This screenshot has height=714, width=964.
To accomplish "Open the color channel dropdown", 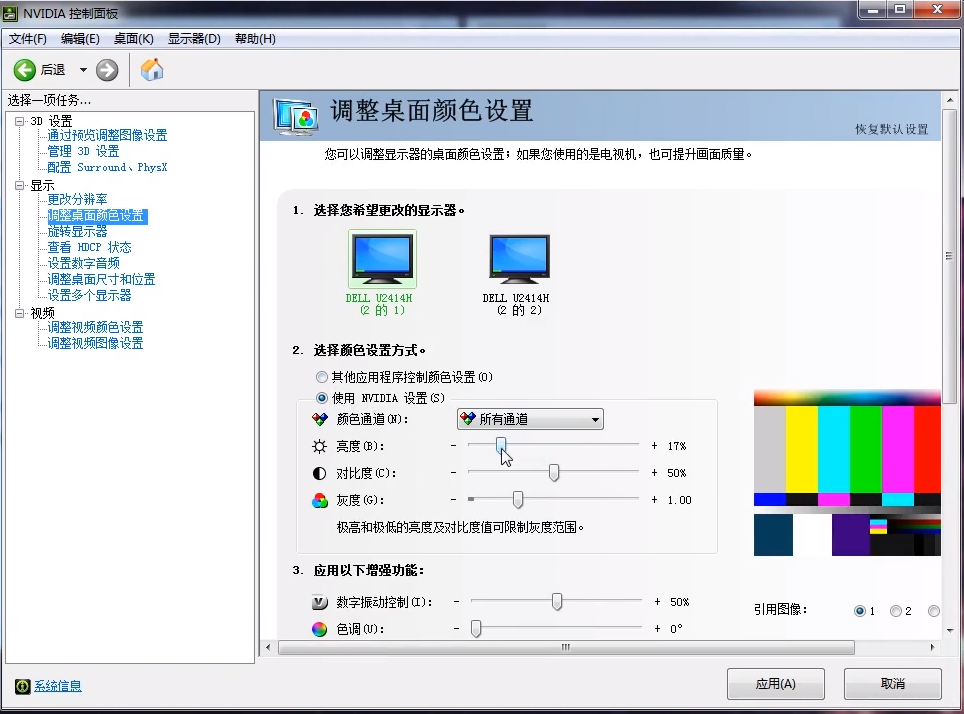I will pos(531,419).
